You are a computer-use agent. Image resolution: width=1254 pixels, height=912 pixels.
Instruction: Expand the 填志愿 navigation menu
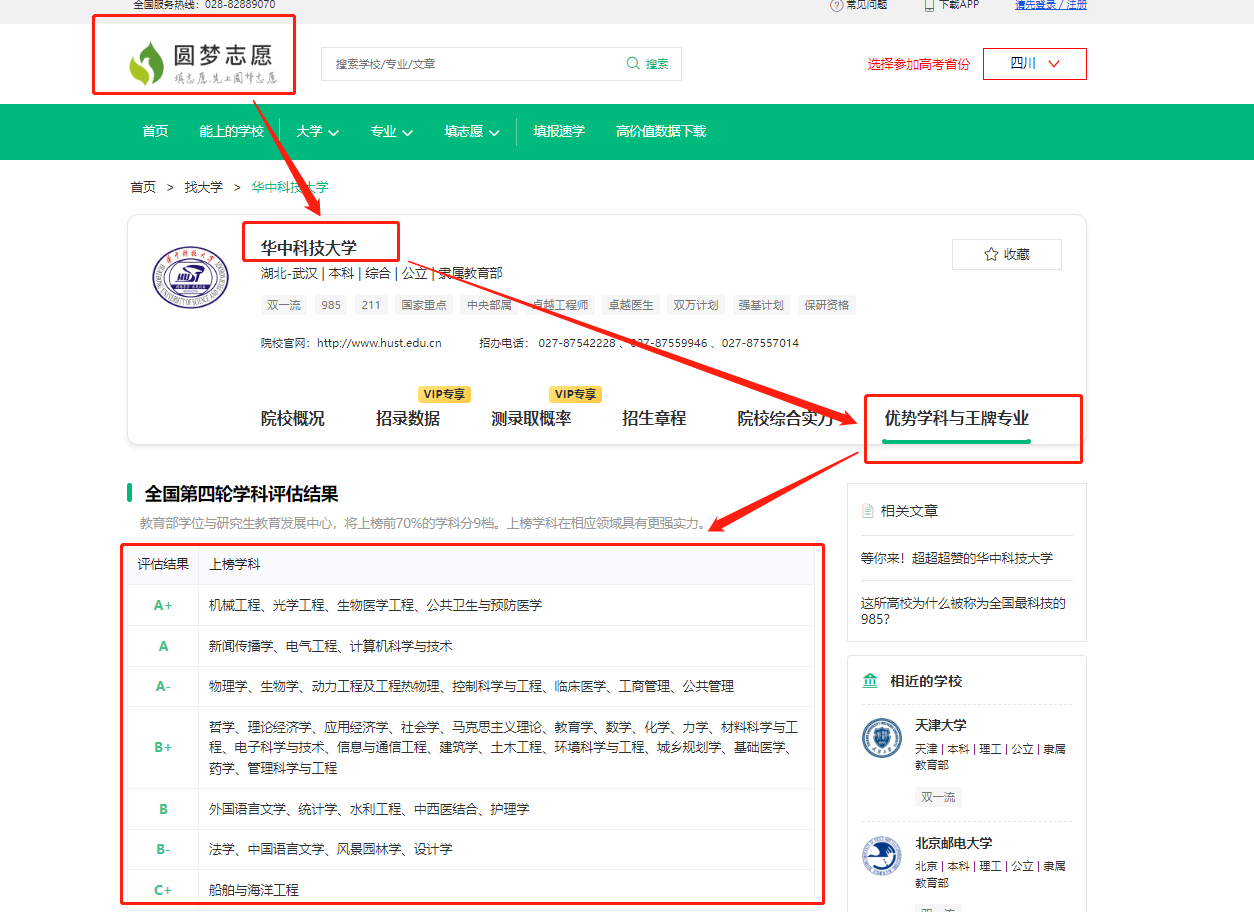(472, 132)
